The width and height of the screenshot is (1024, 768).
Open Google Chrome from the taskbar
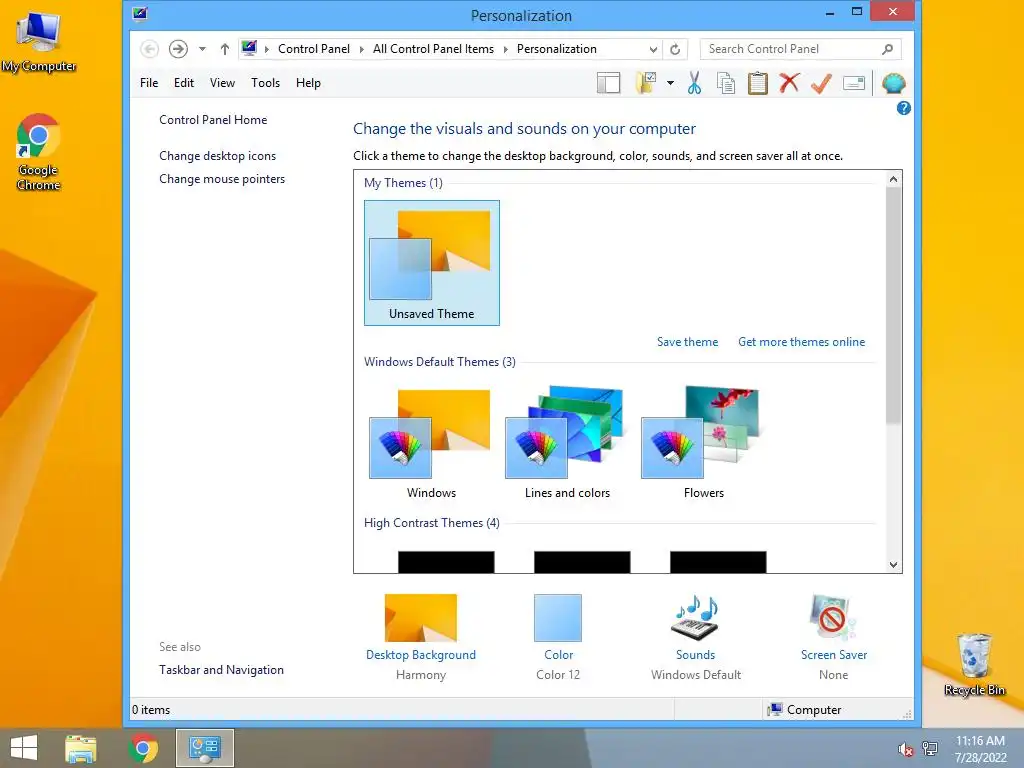click(x=143, y=748)
